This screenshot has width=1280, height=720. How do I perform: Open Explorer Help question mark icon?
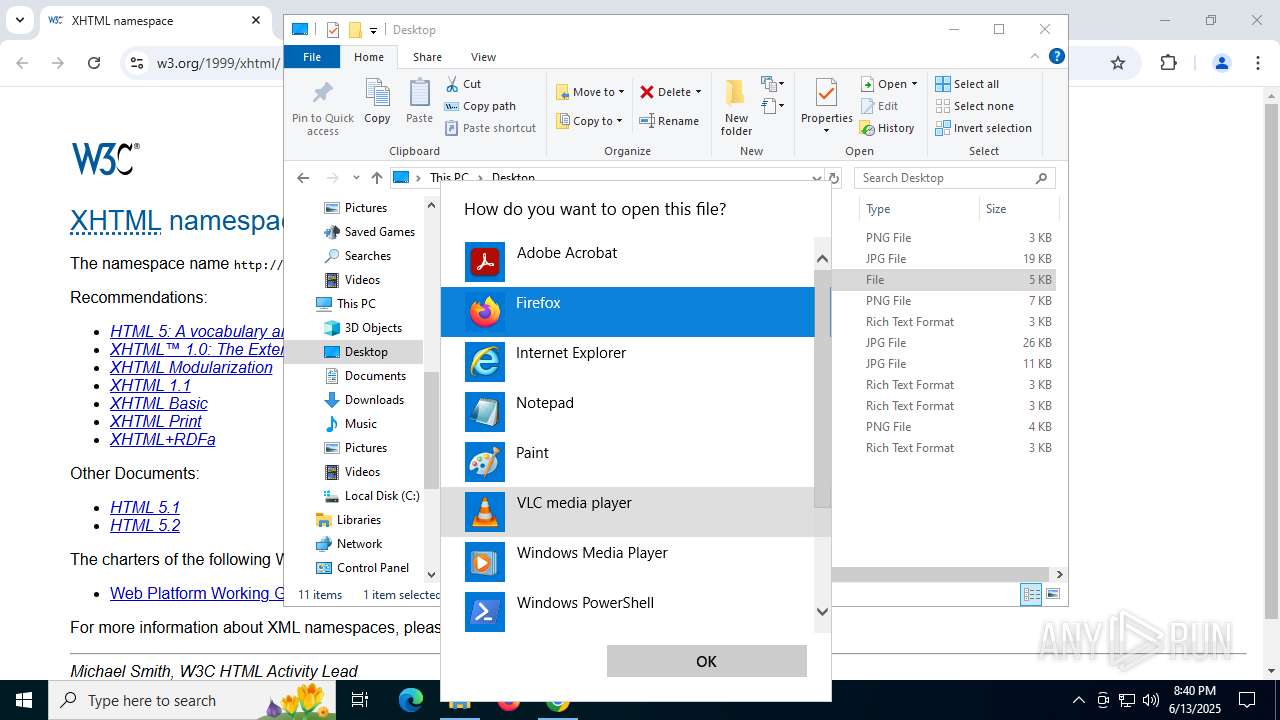1056,56
